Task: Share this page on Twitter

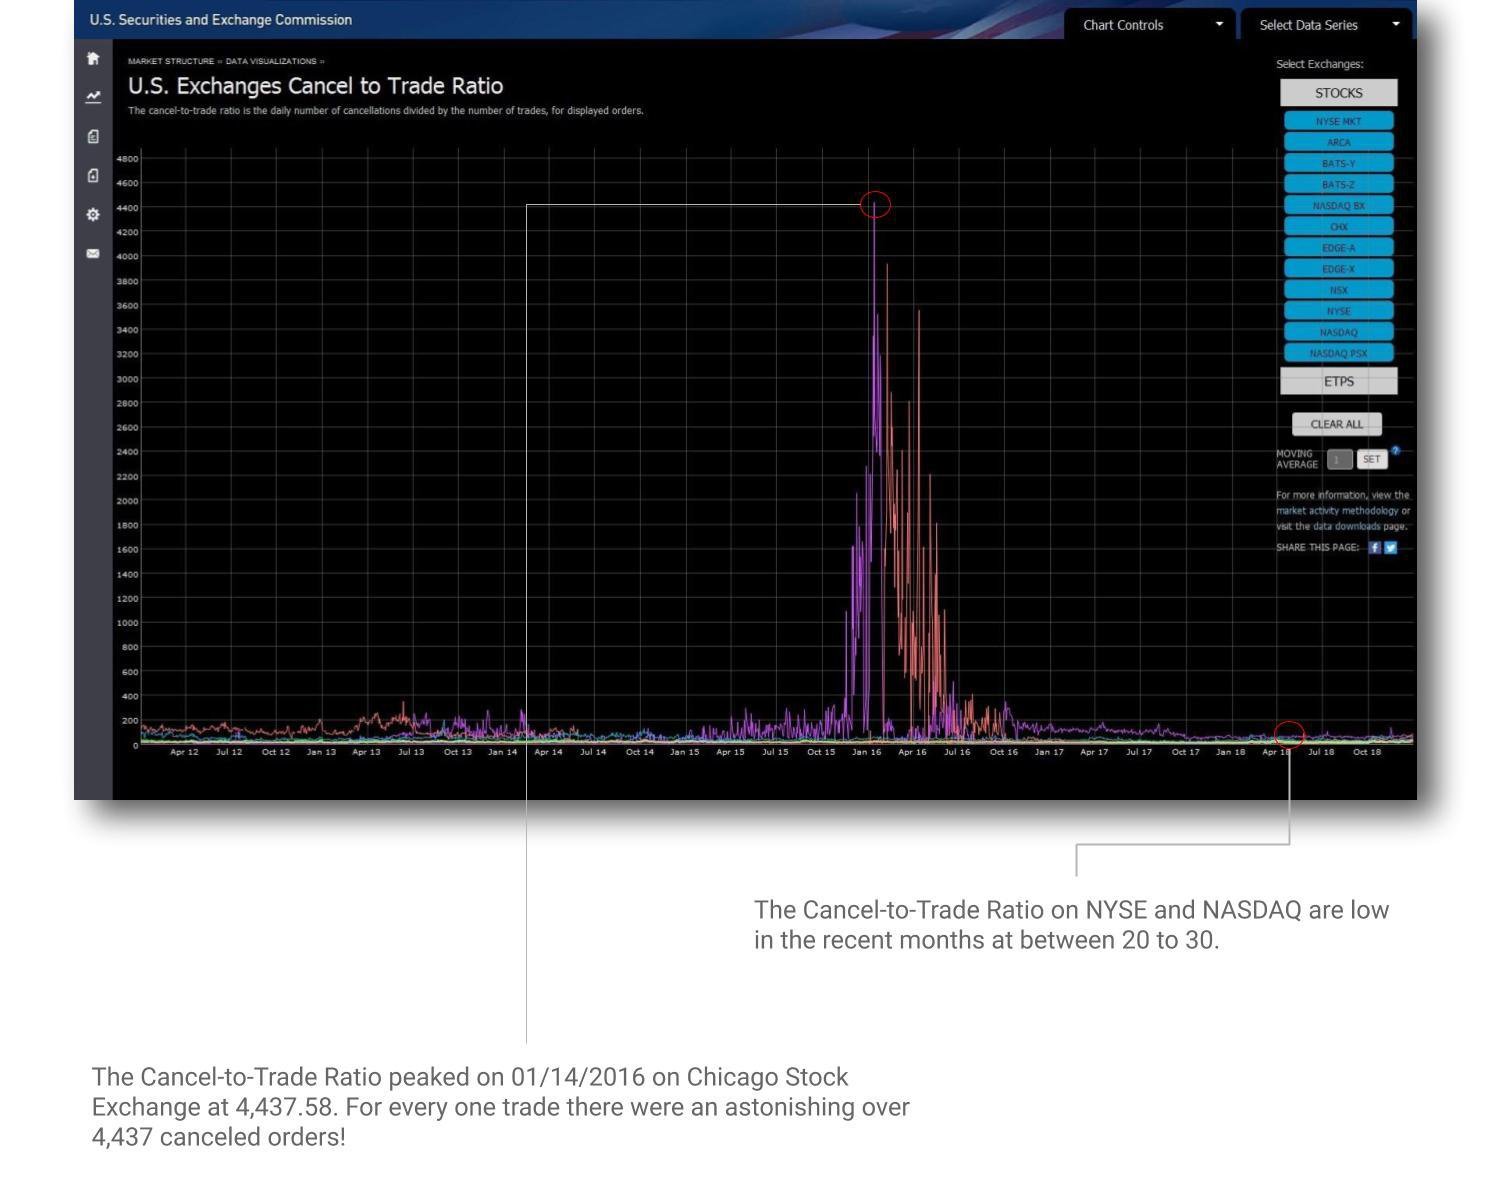Action: (1390, 548)
